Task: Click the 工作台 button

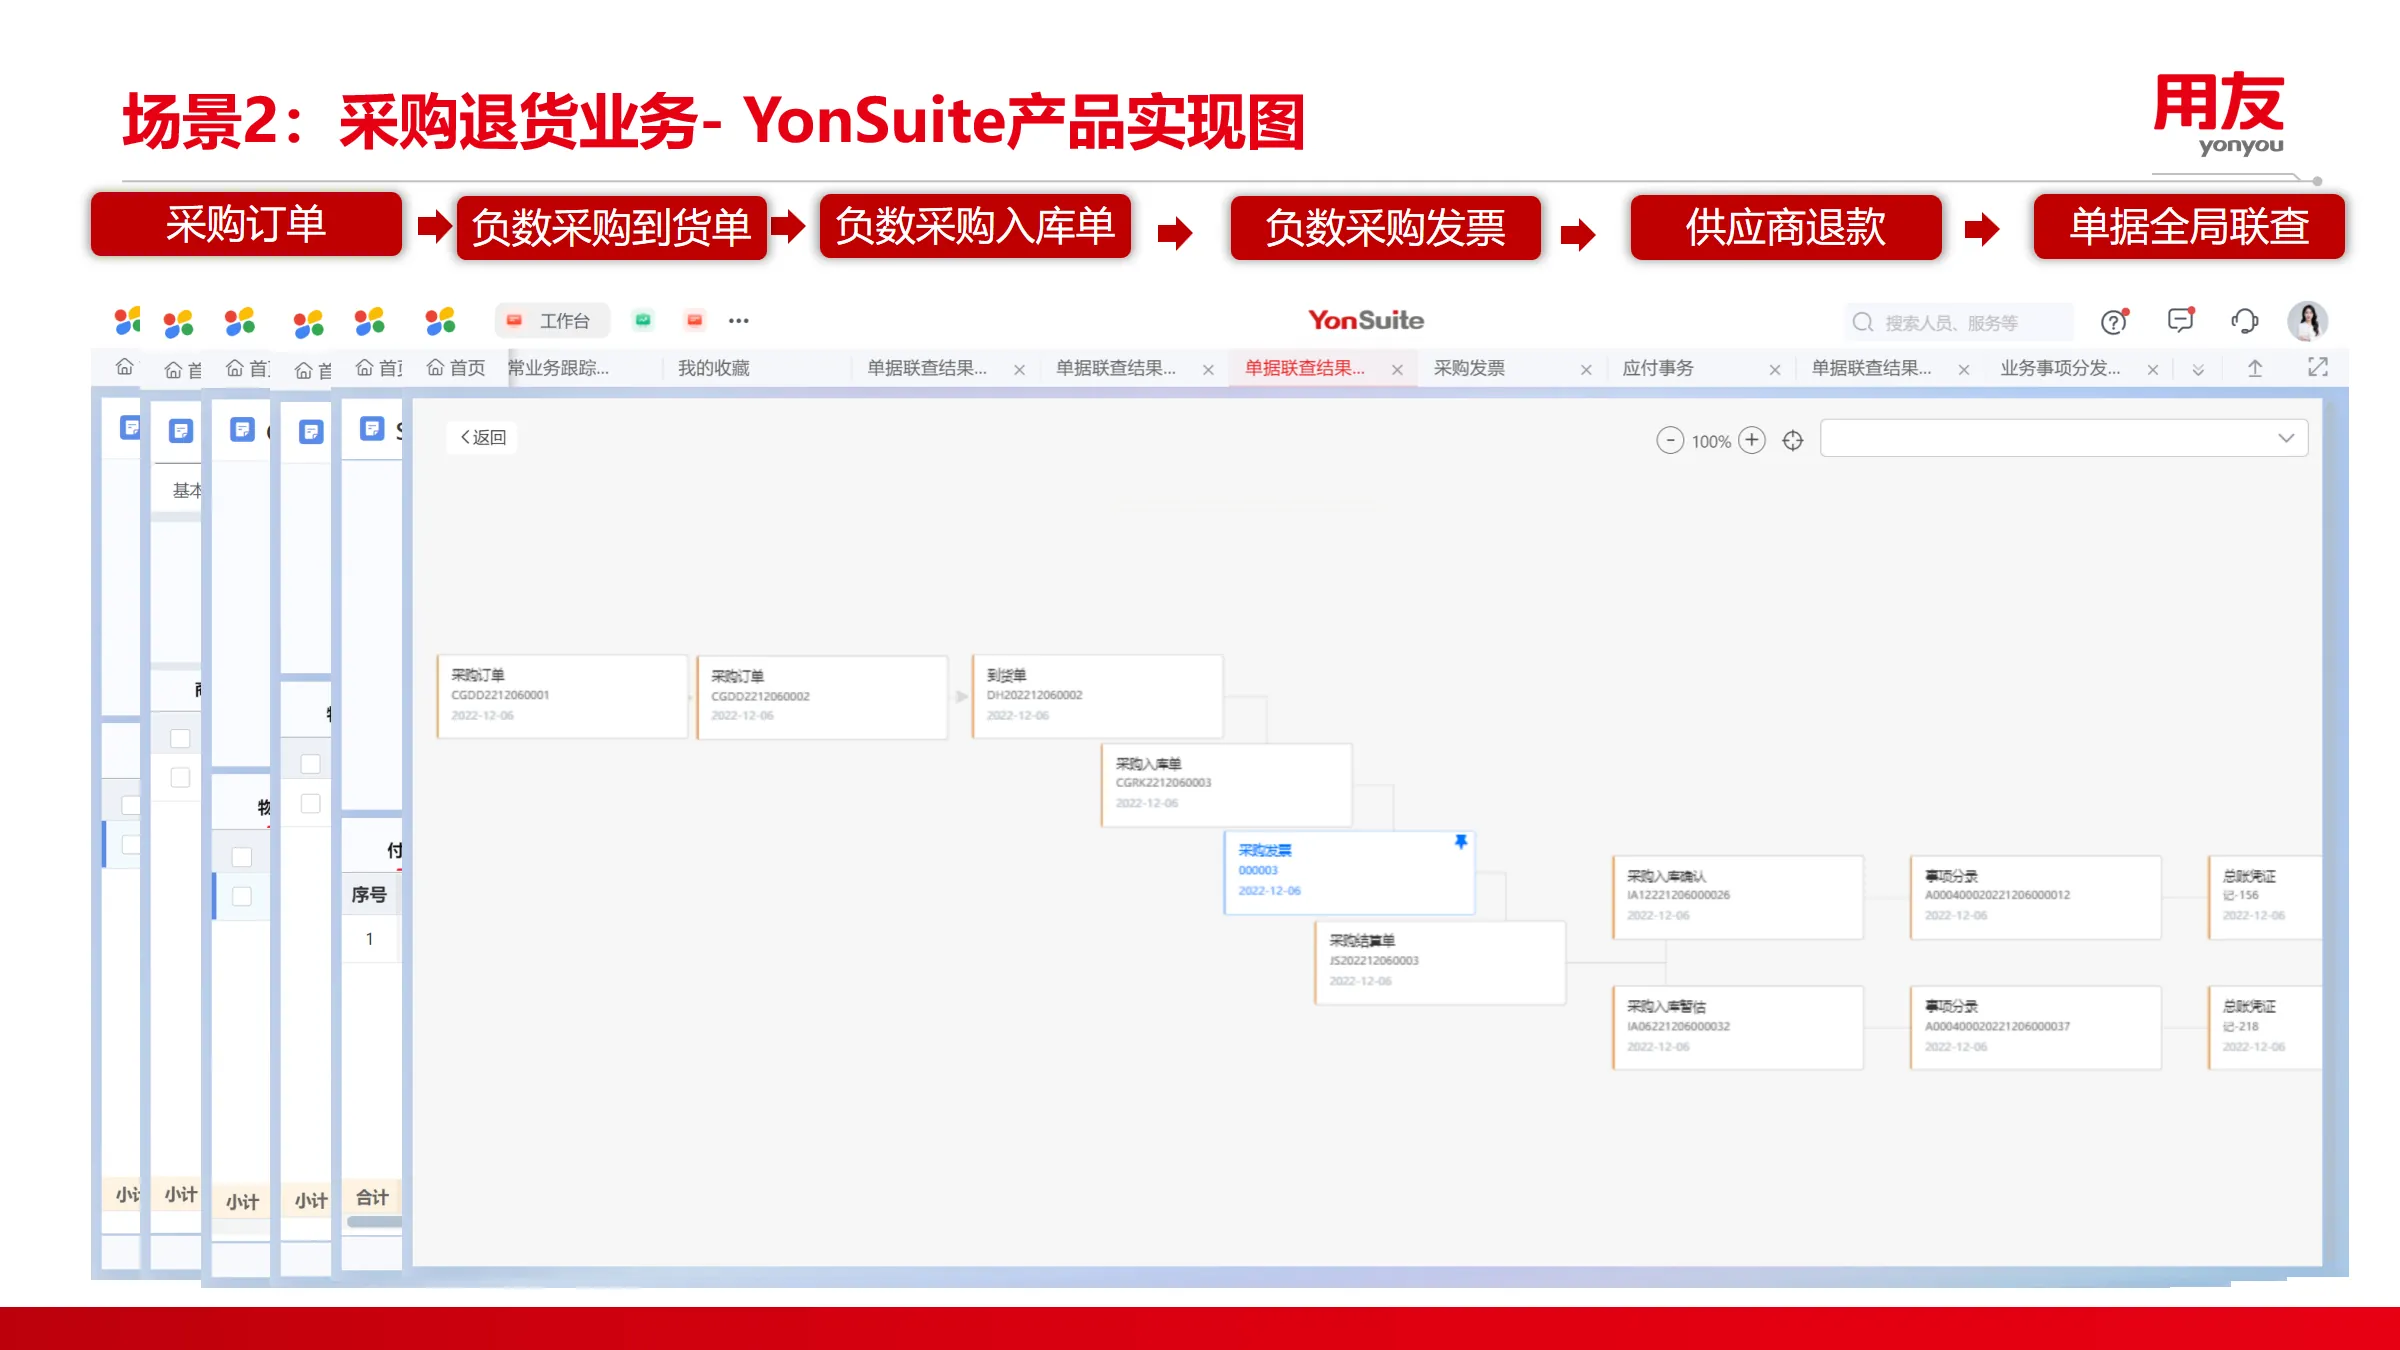Action: point(552,321)
